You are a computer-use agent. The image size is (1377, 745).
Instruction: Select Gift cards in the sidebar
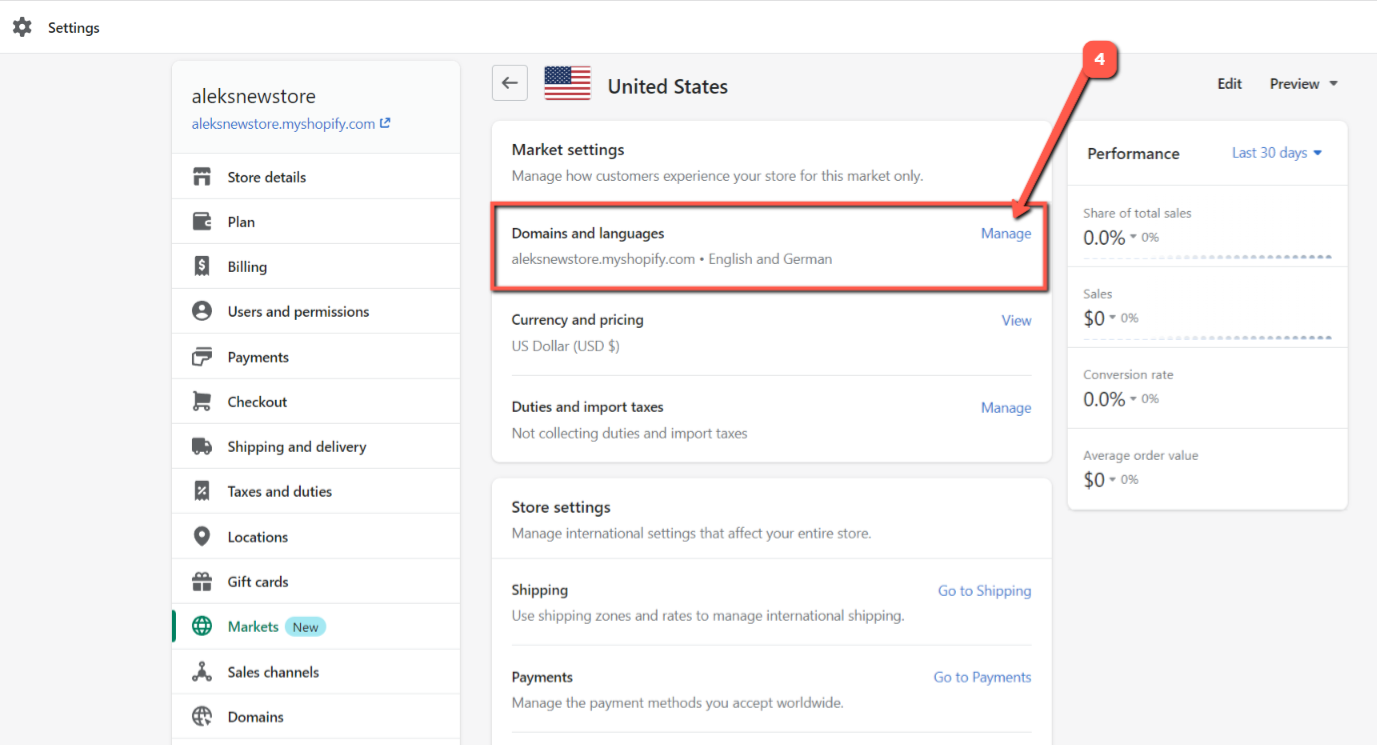[x=316, y=582]
